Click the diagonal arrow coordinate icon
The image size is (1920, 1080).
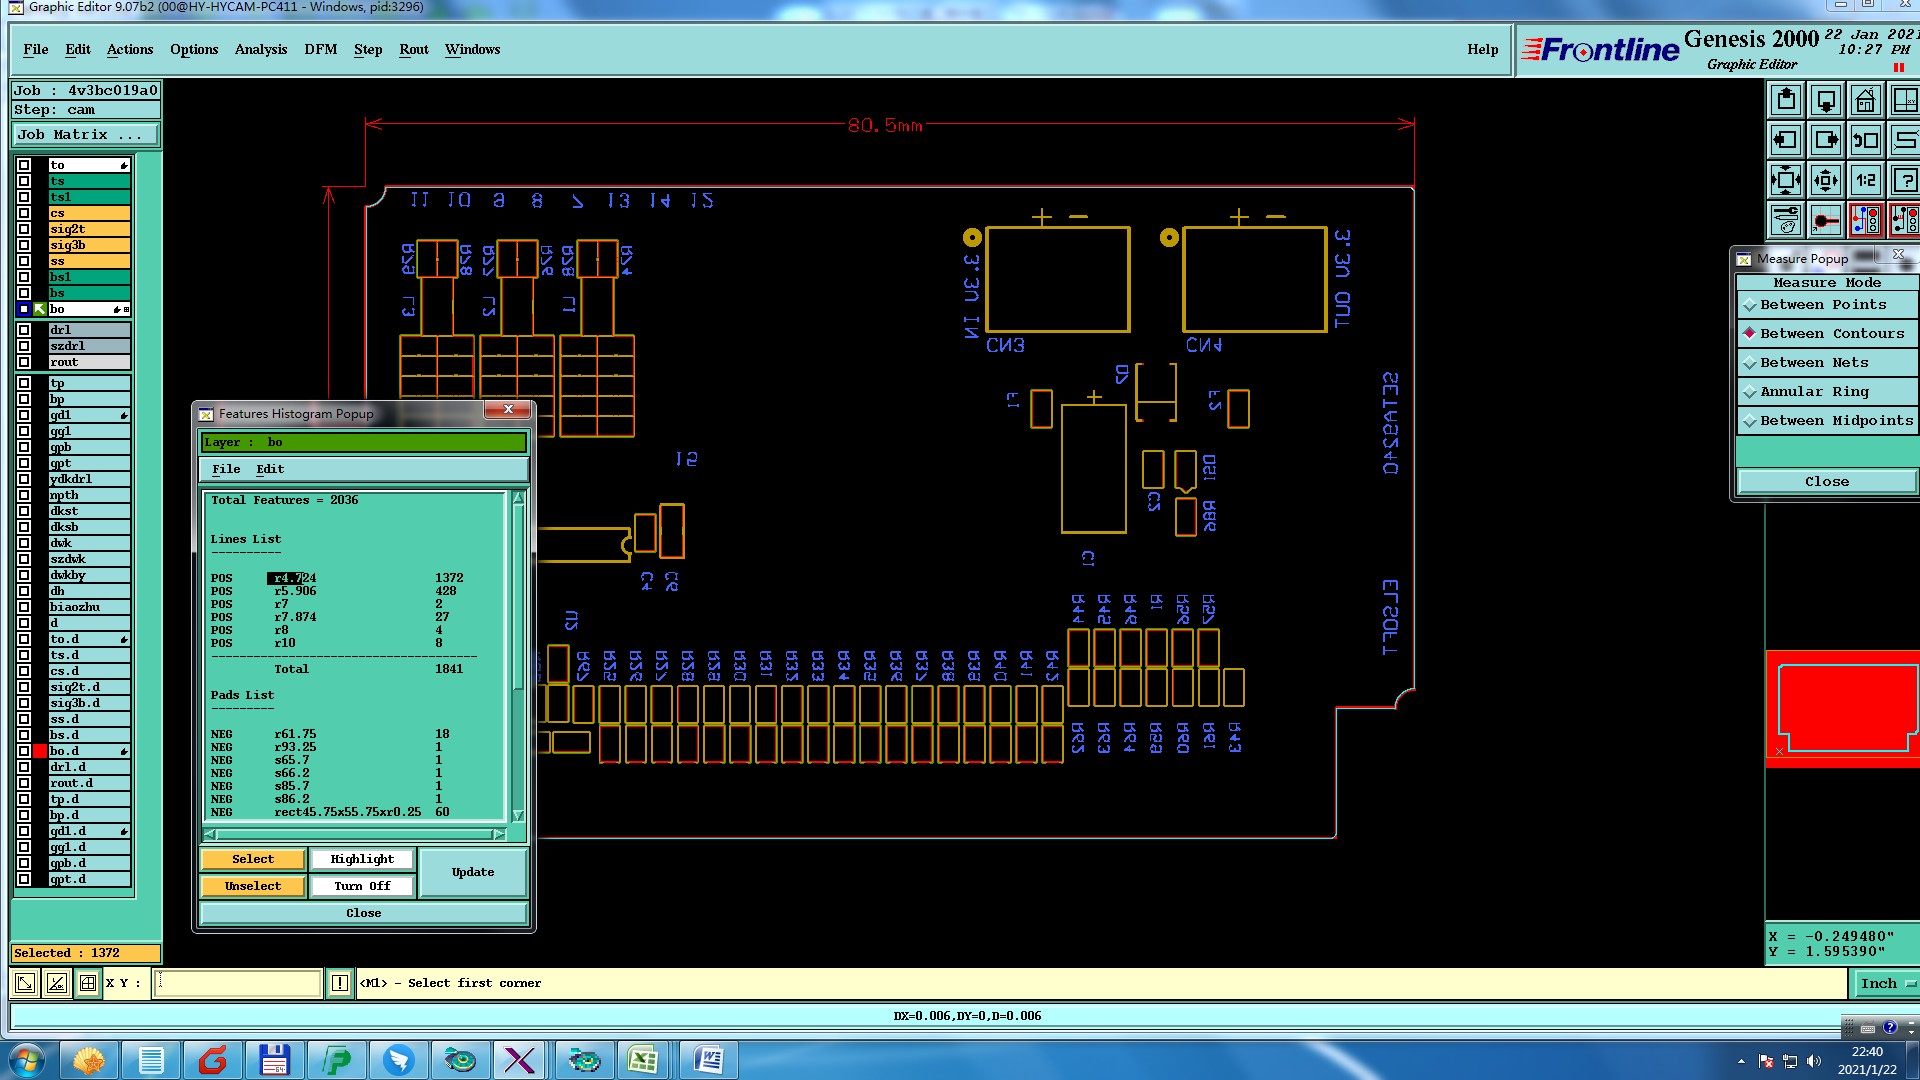(x=25, y=983)
